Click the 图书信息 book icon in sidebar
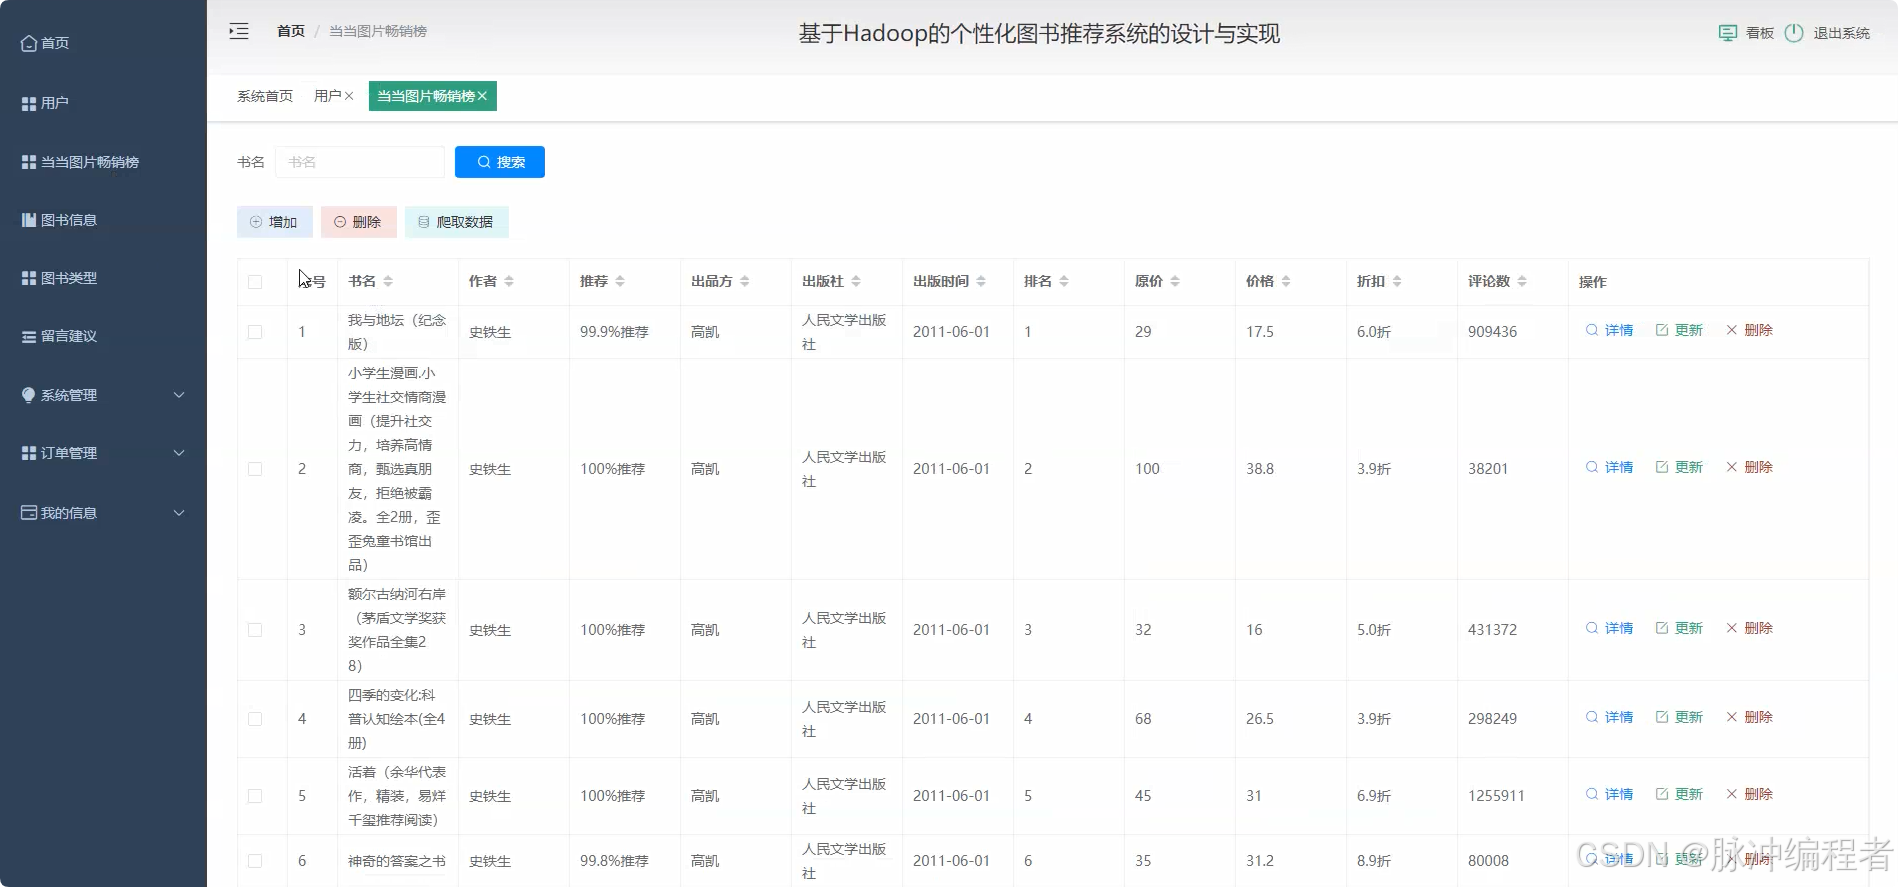The image size is (1898, 887). click(x=29, y=220)
